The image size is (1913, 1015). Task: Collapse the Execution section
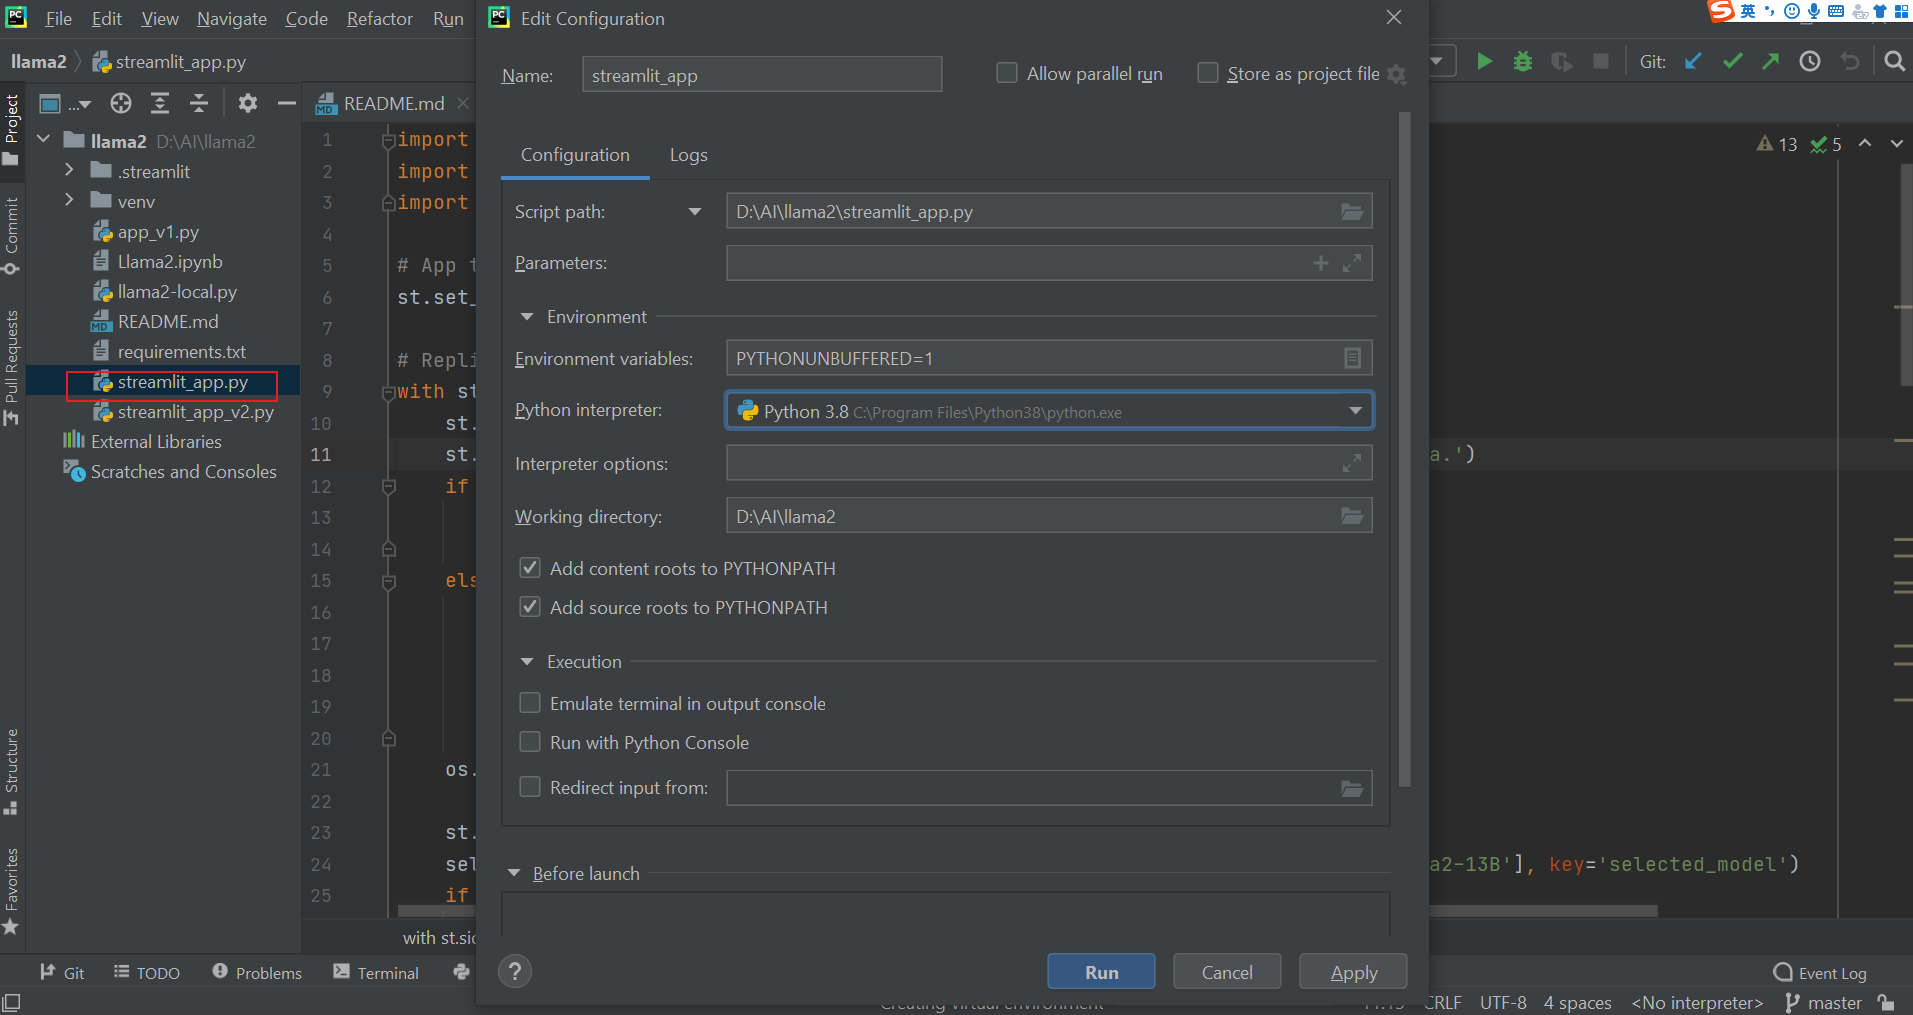[x=527, y=662]
